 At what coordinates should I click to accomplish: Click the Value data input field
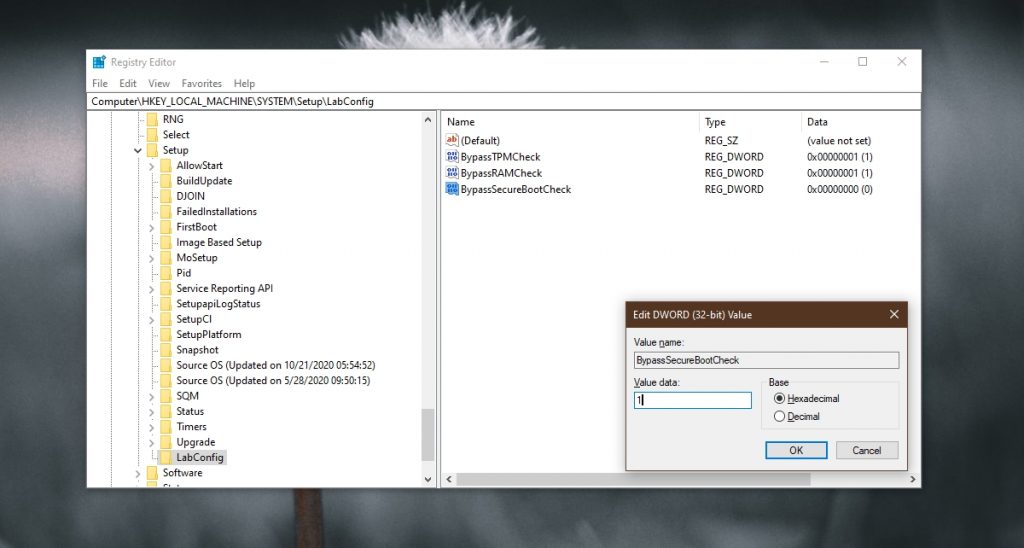click(692, 400)
